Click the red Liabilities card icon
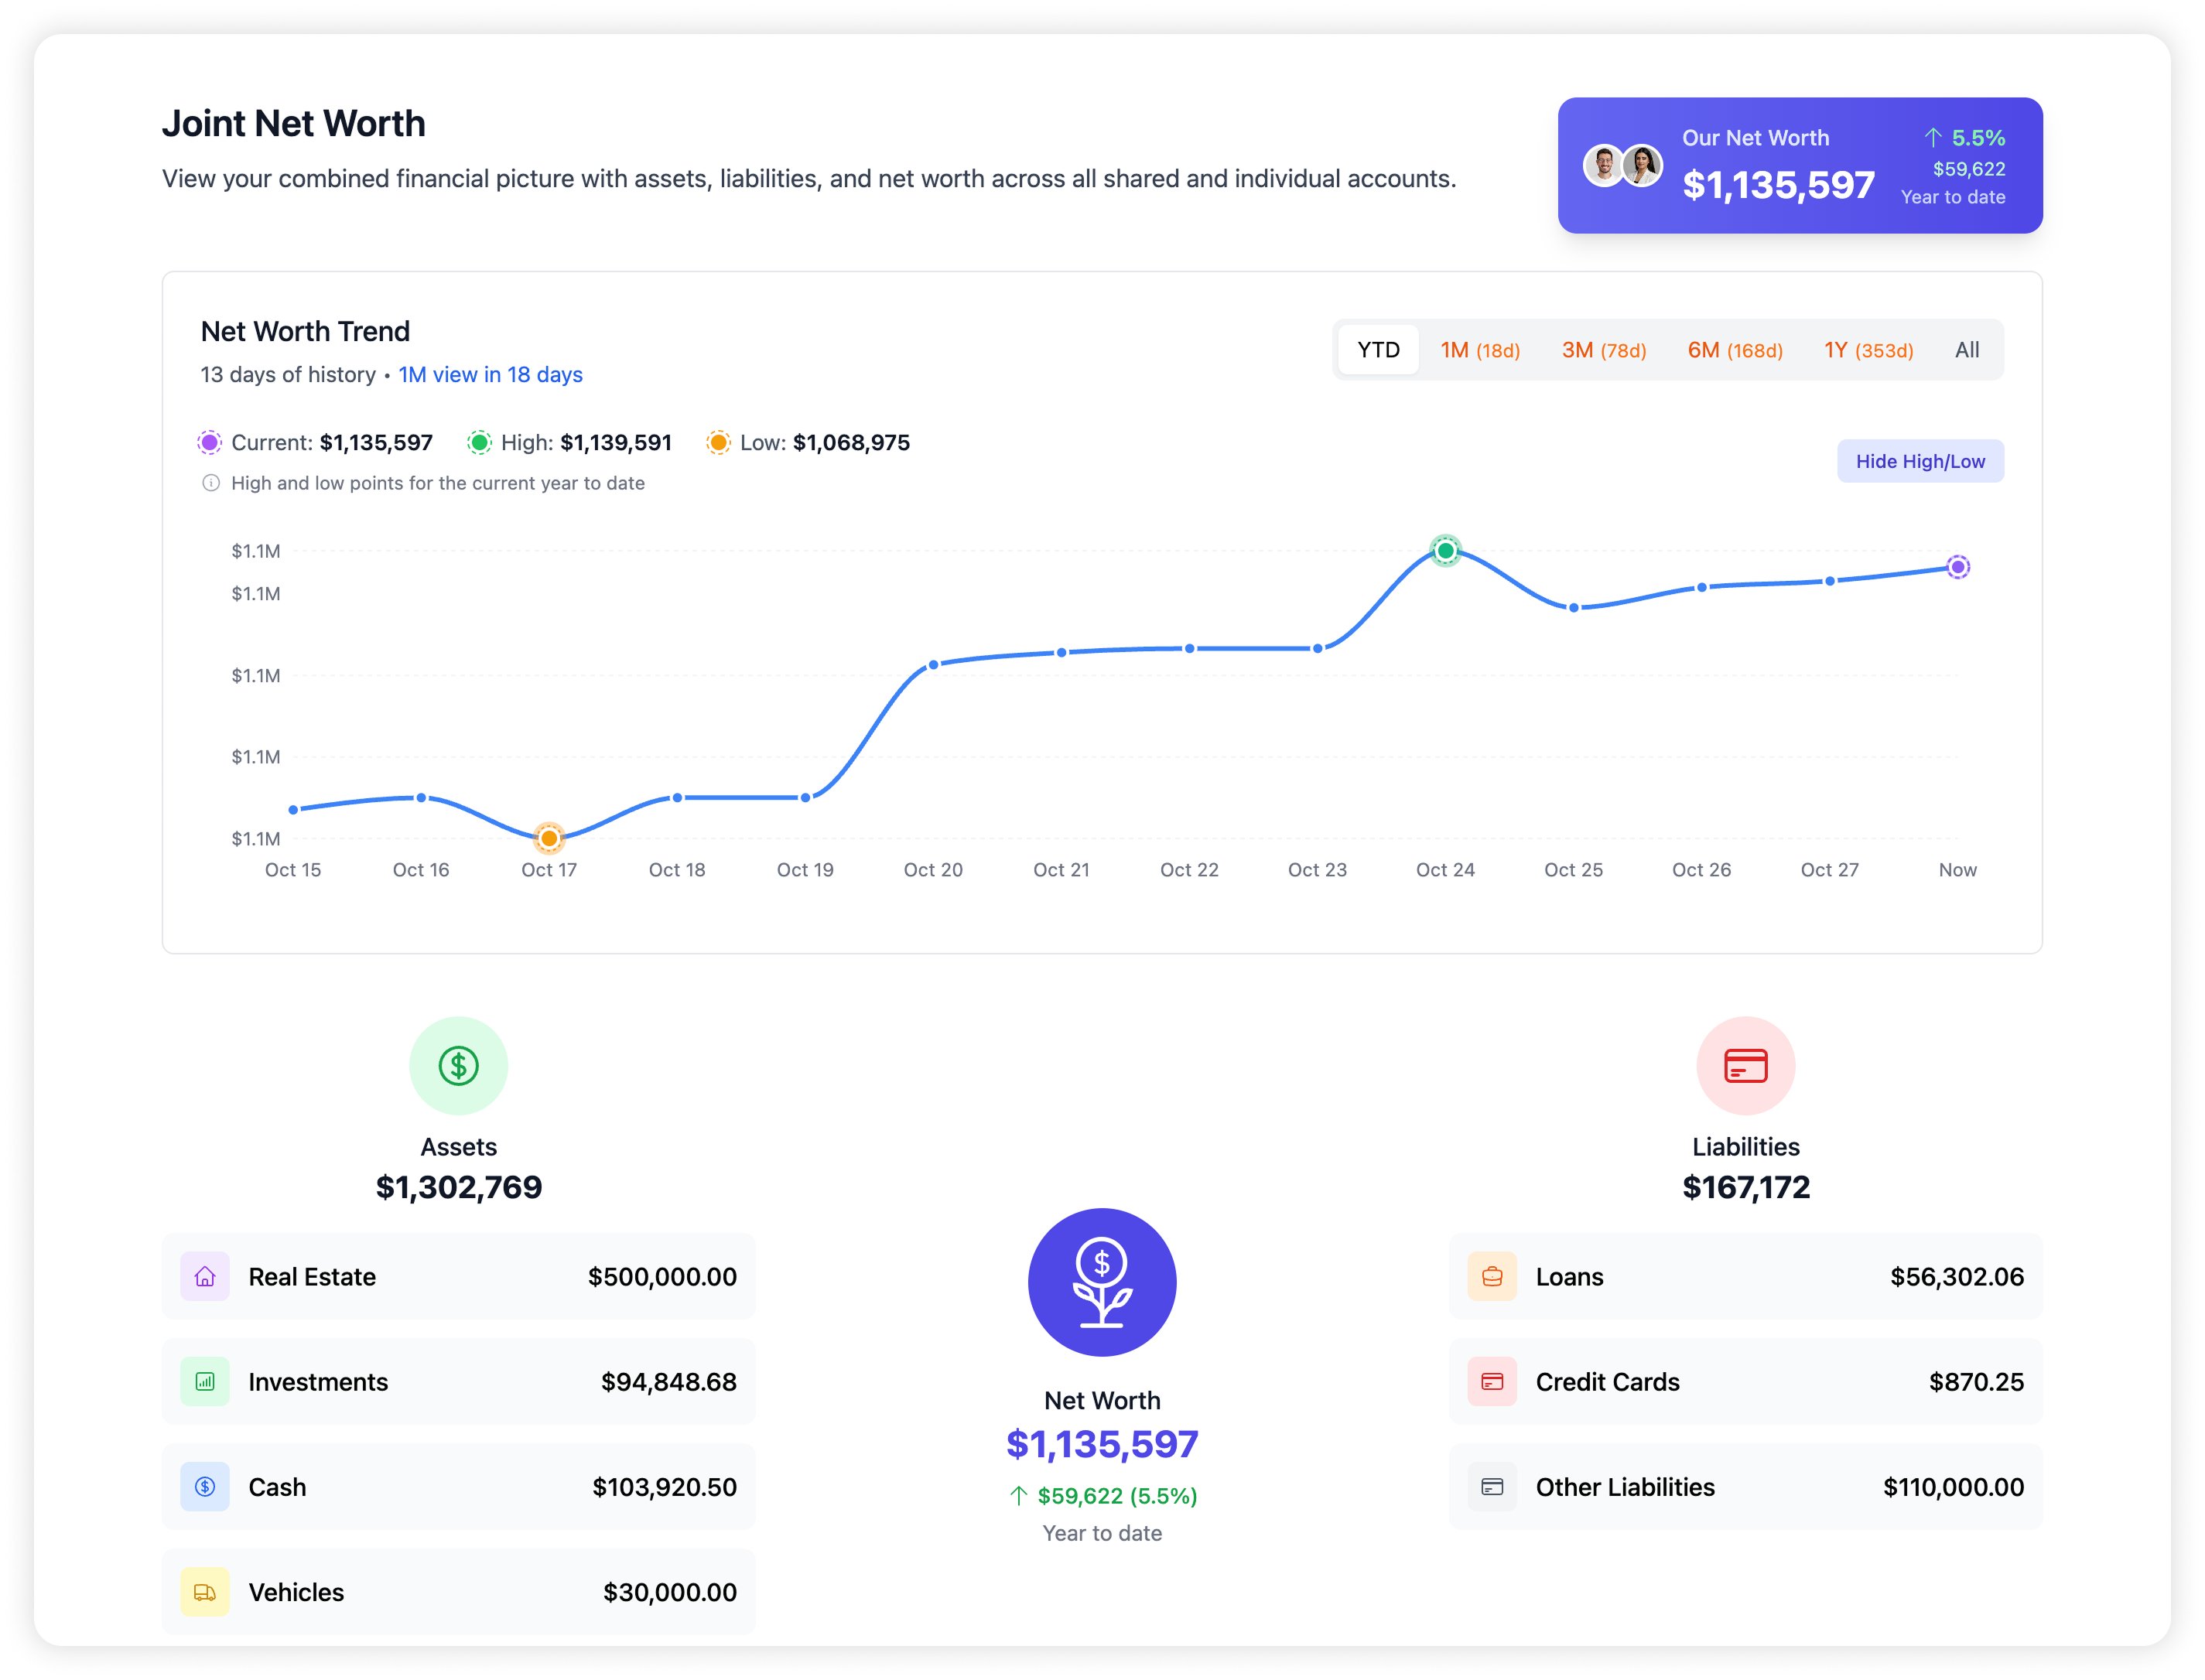 1745,1065
